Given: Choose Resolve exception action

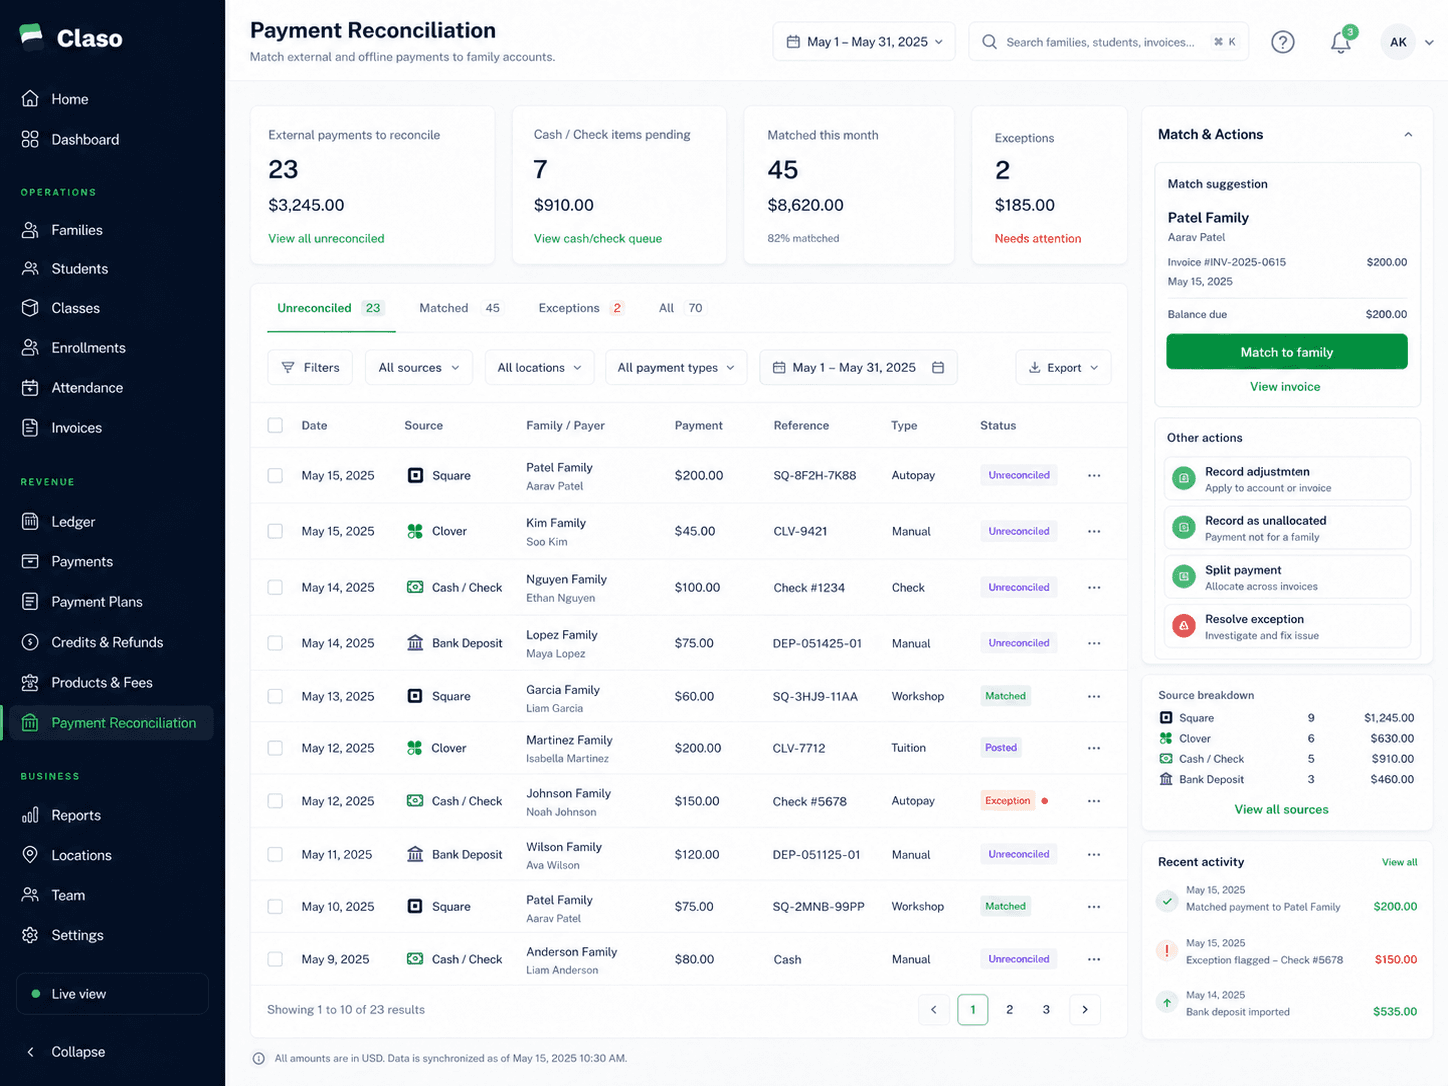Looking at the screenshot, I should (x=1287, y=626).
